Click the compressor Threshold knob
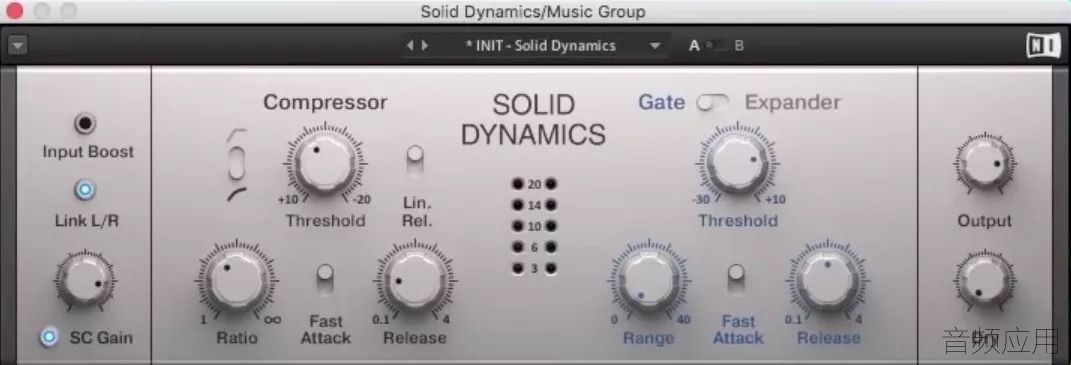The image size is (1071, 365). (324, 163)
